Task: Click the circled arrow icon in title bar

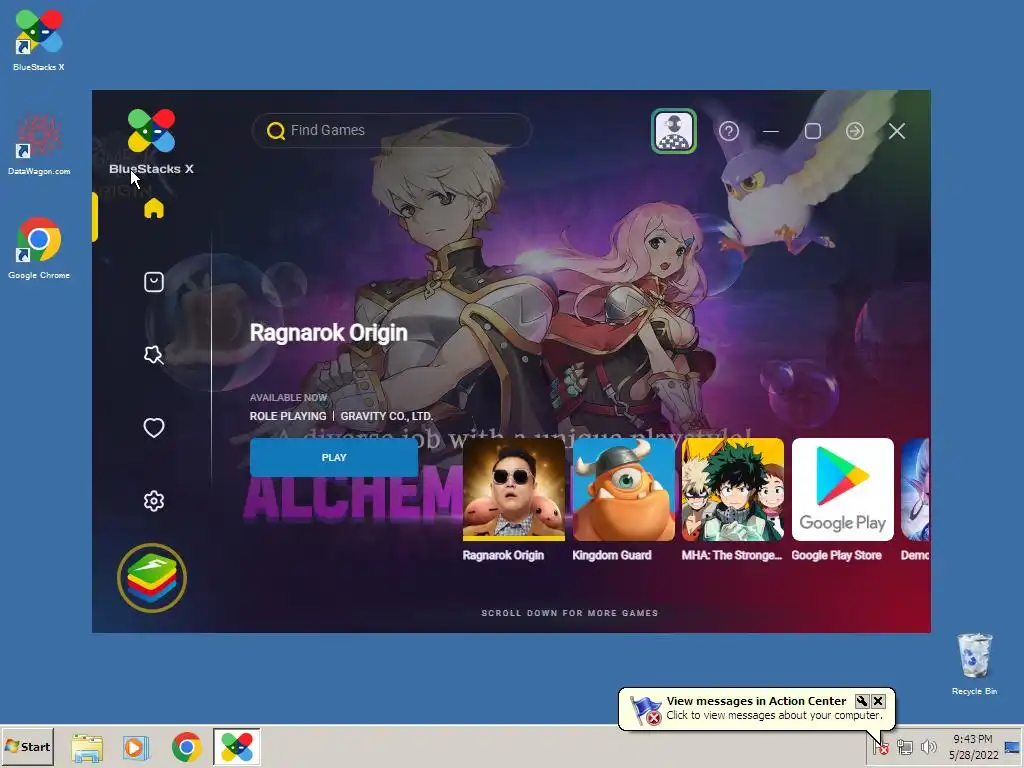Action: click(x=855, y=131)
